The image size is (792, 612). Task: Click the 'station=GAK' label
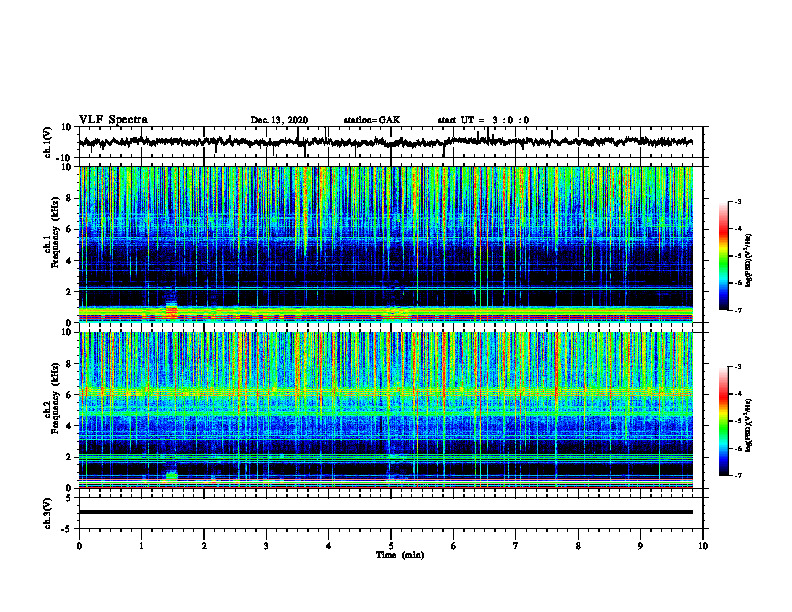point(372,120)
